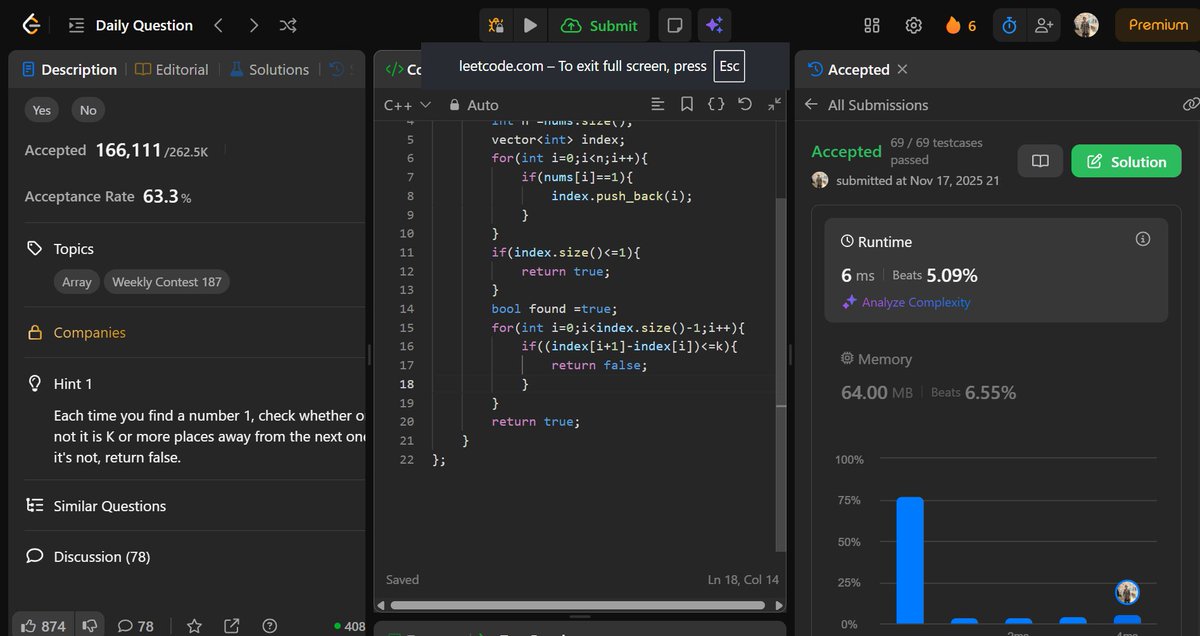This screenshot has height=636, width=1200.
Task: Select the Accepted submission tab
Action: [848, 69]
